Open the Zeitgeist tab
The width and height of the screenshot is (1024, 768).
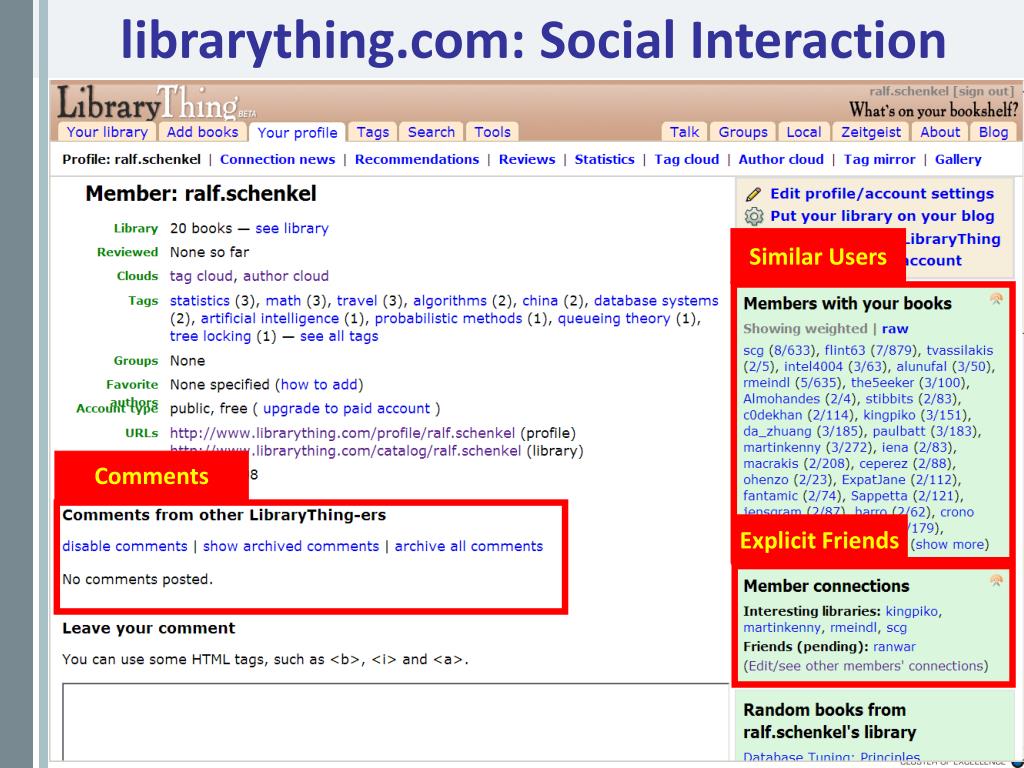coord(871,132)
